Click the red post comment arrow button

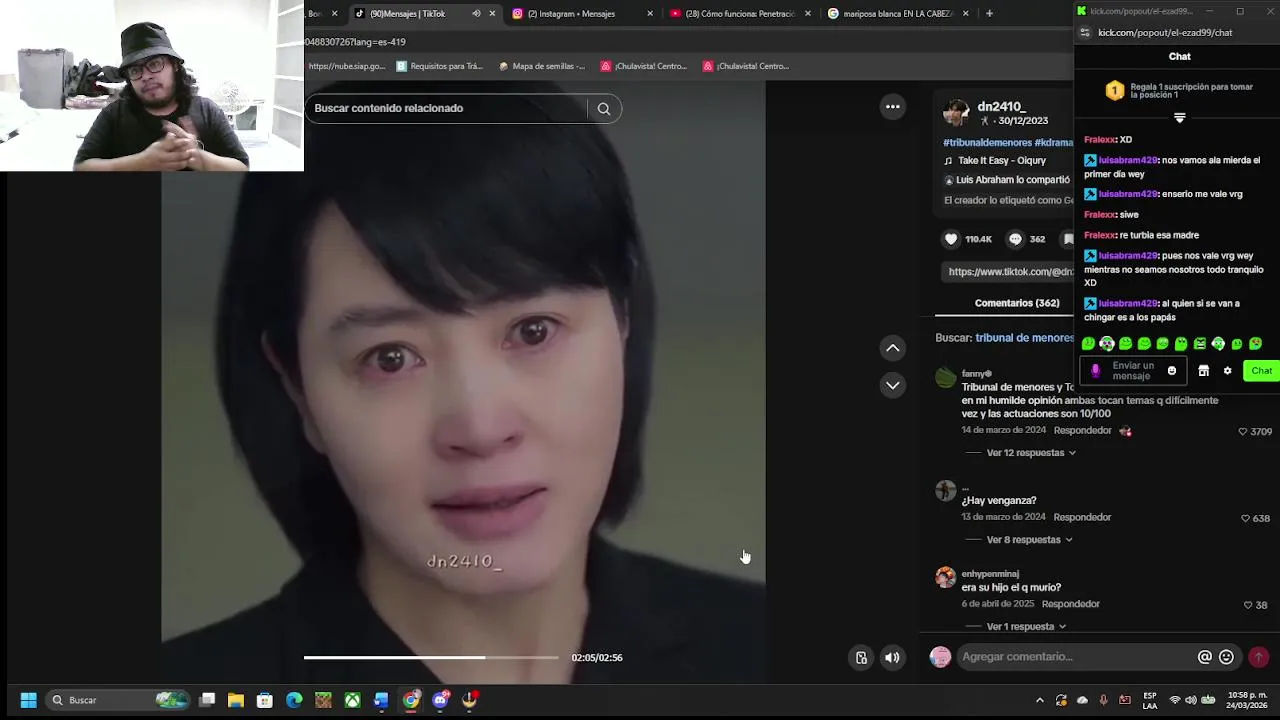1259,657
